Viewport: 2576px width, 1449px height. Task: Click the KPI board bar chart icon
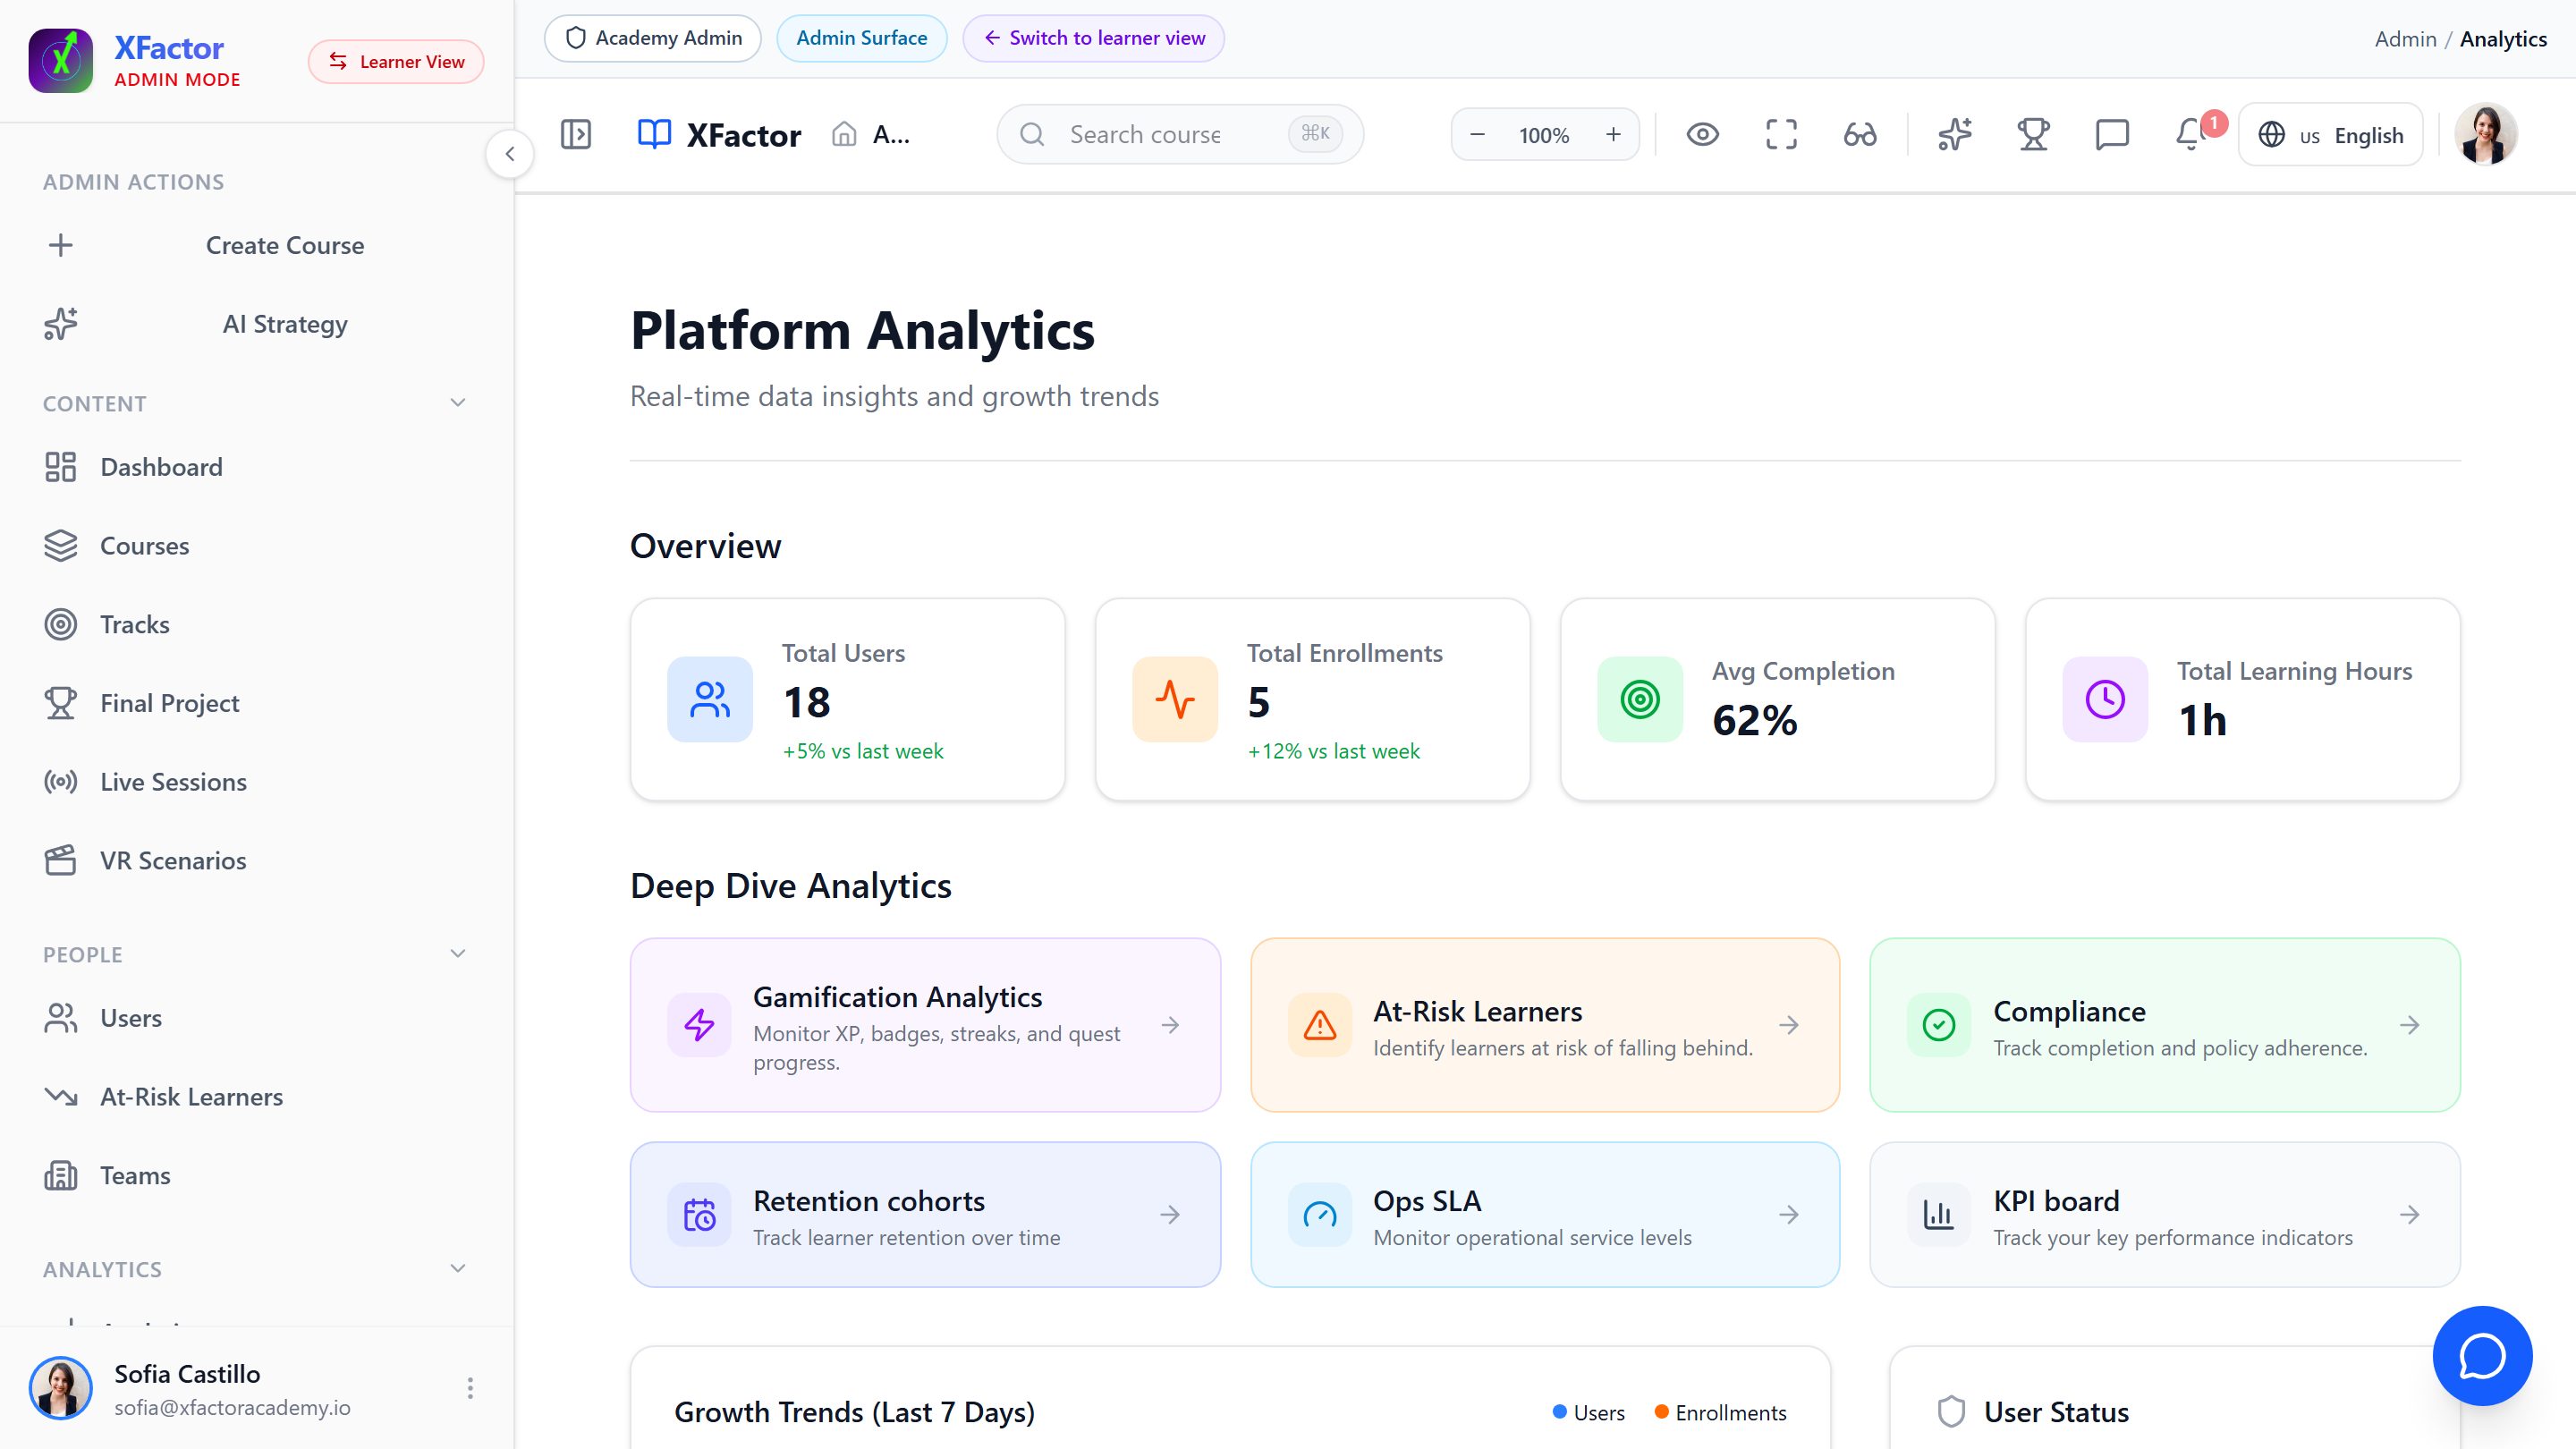[1939, 1215]
